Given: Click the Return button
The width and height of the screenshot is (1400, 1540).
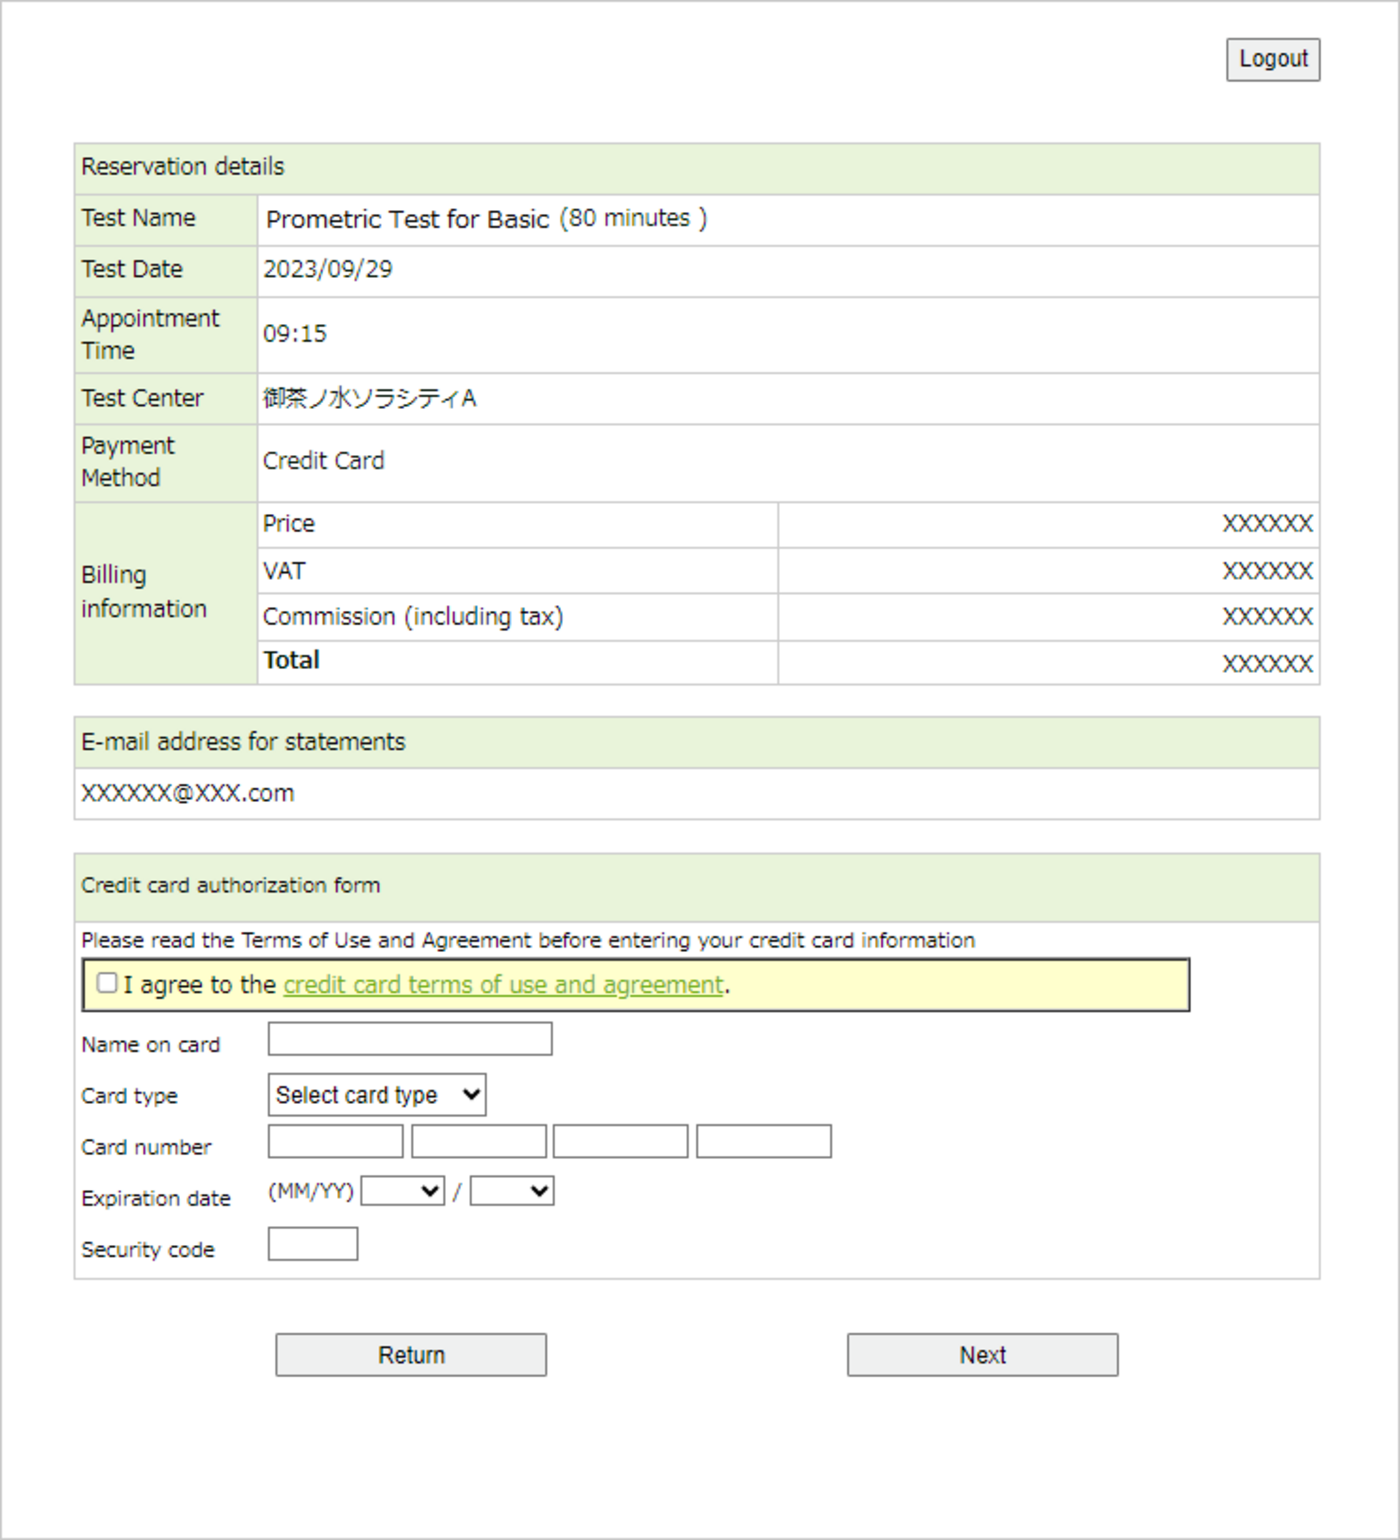Looking at the screenshot, I should click(x=410, y=1355).
